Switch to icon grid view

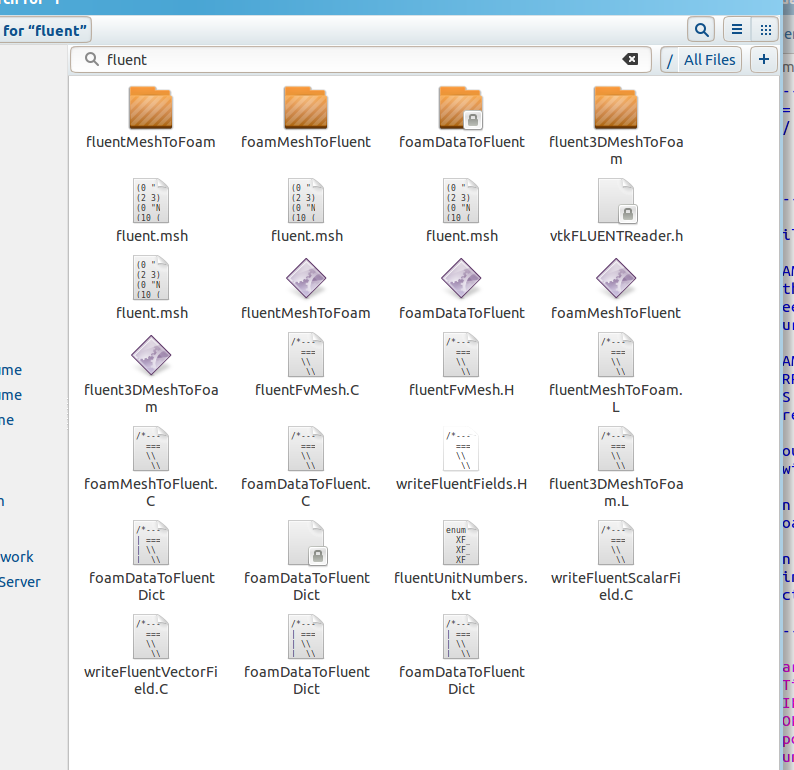(x=765, y=30)
